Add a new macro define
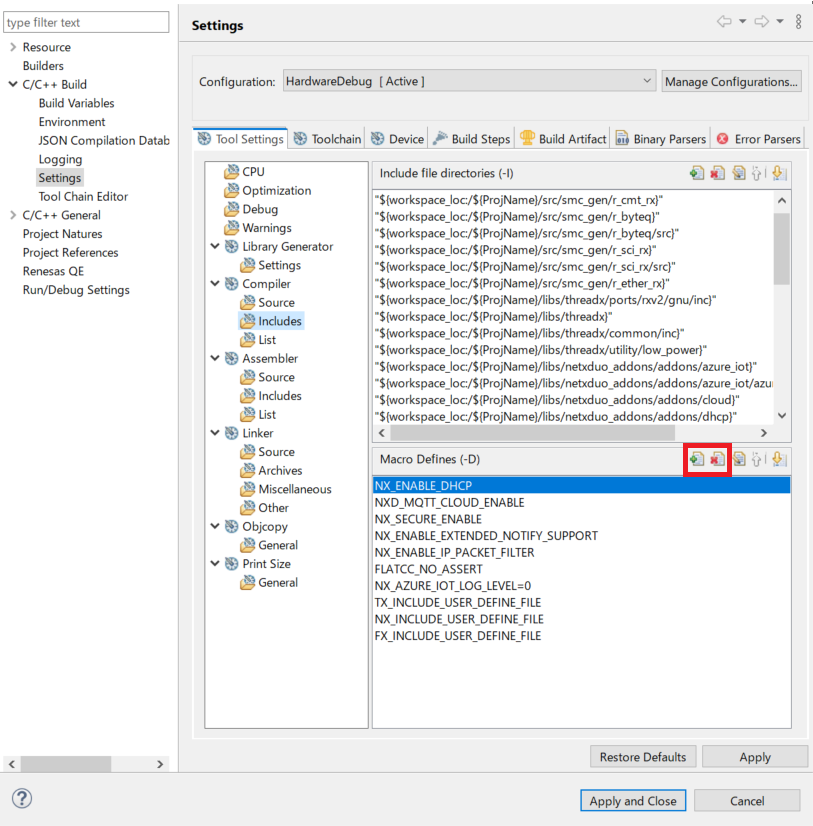 (697, 459)
